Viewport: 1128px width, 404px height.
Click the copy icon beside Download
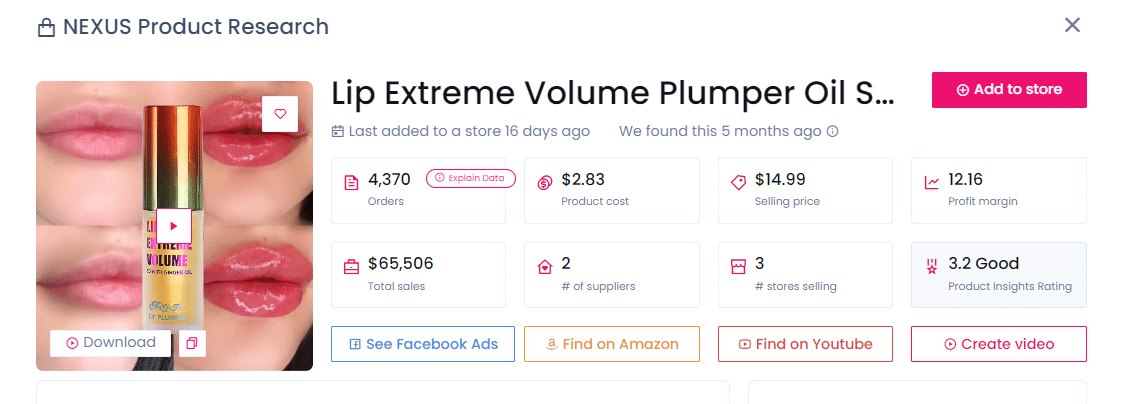192,343
